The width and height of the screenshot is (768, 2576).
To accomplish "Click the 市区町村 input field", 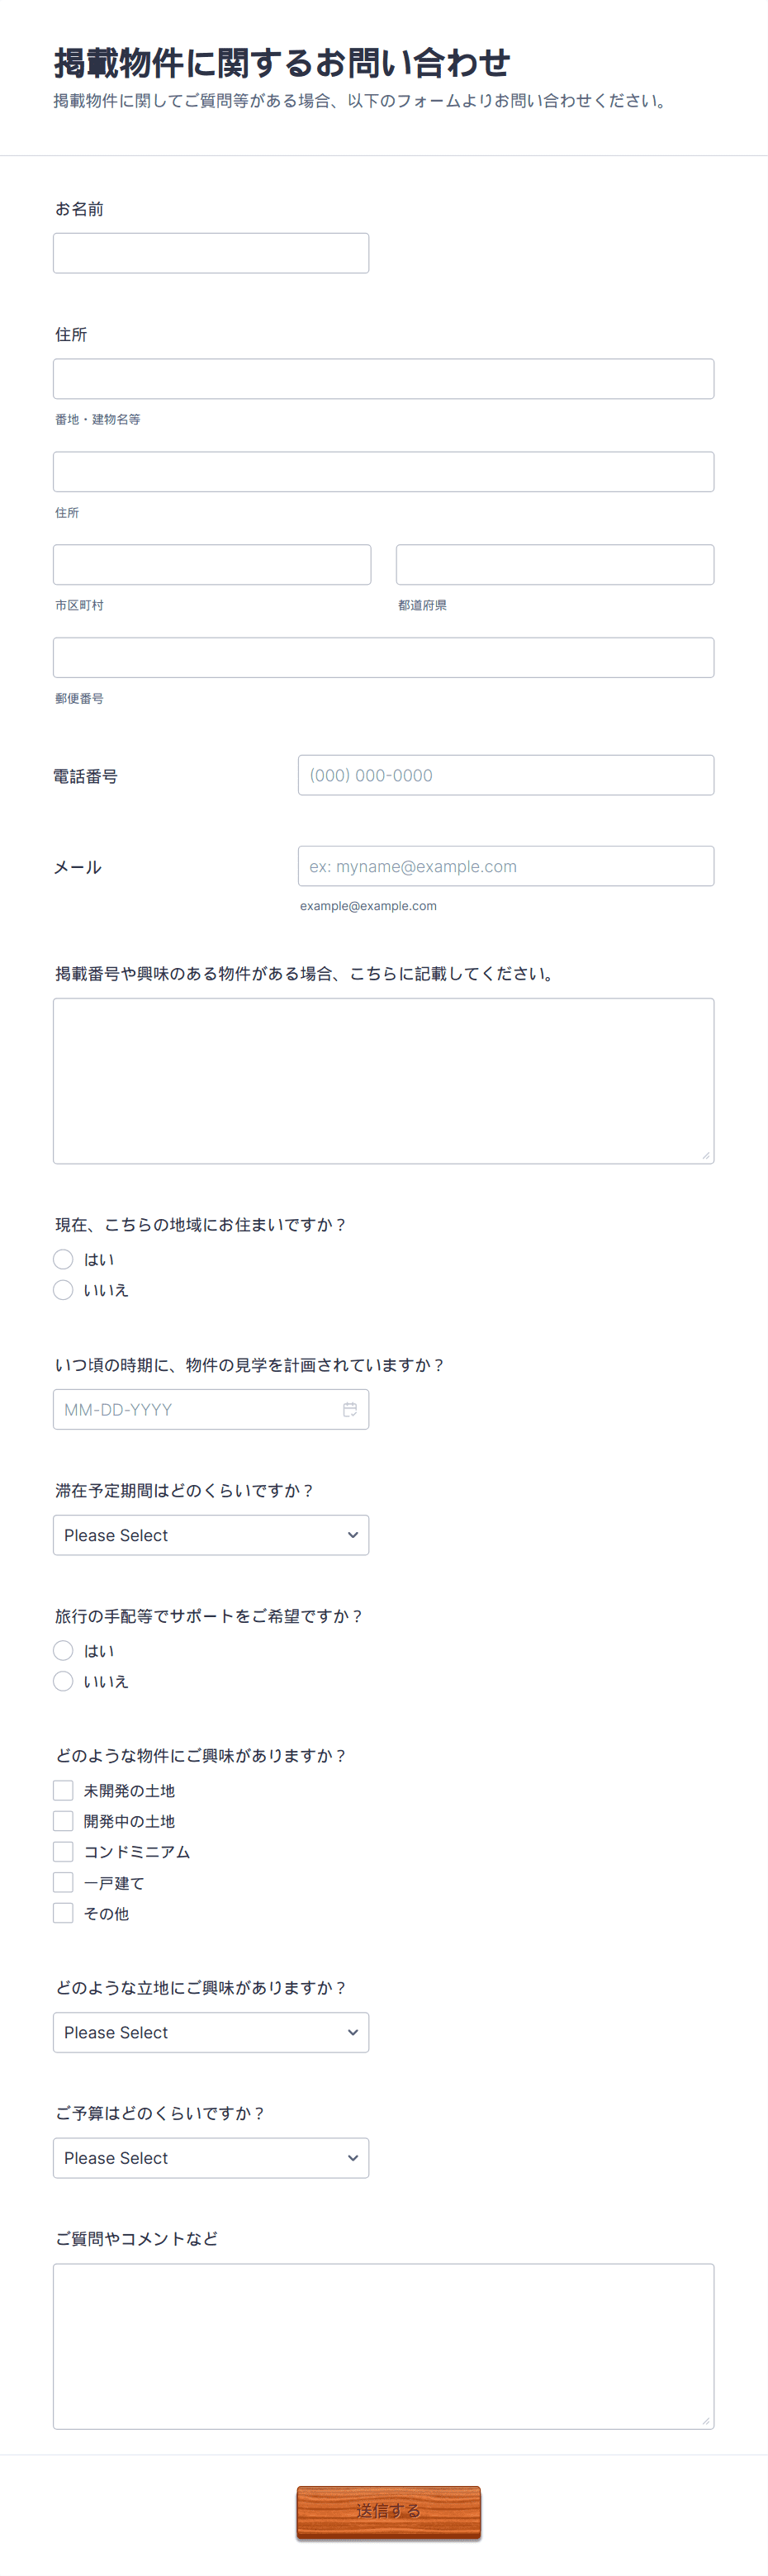I will pos(212,564).
